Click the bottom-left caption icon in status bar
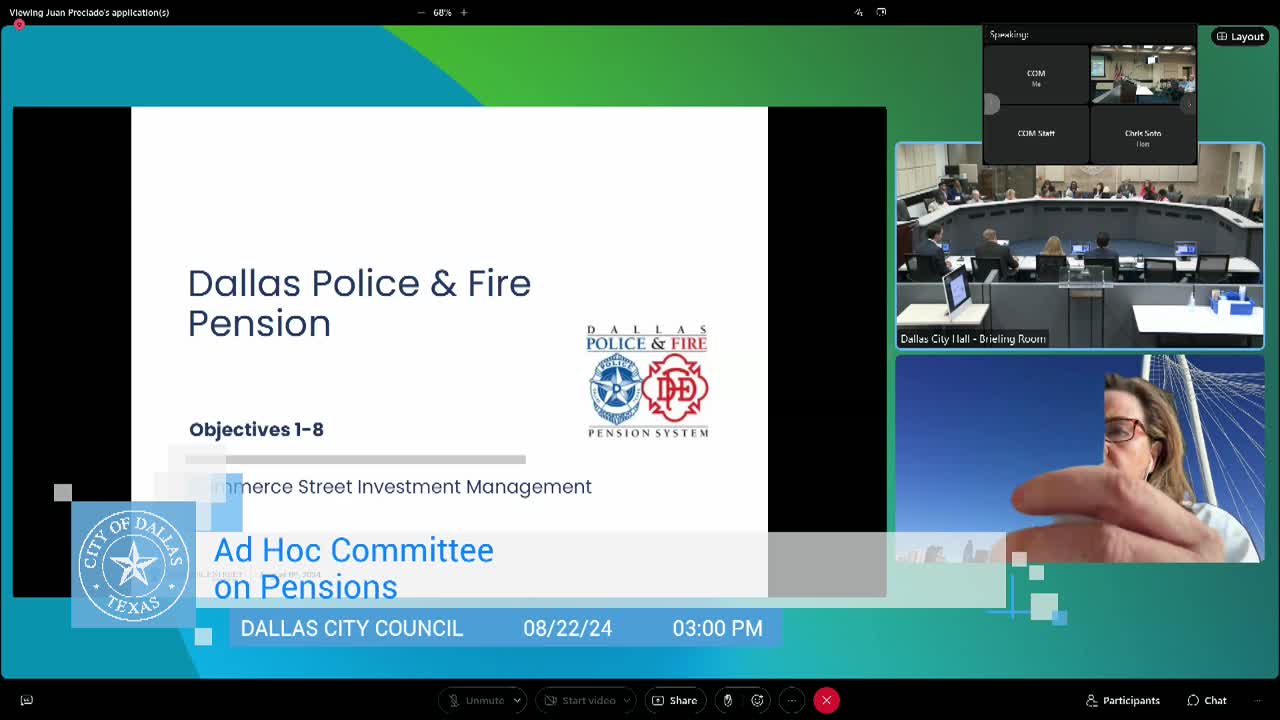Image resolution: width=1280 pixels, height=720 pixels. click(27, 700)
